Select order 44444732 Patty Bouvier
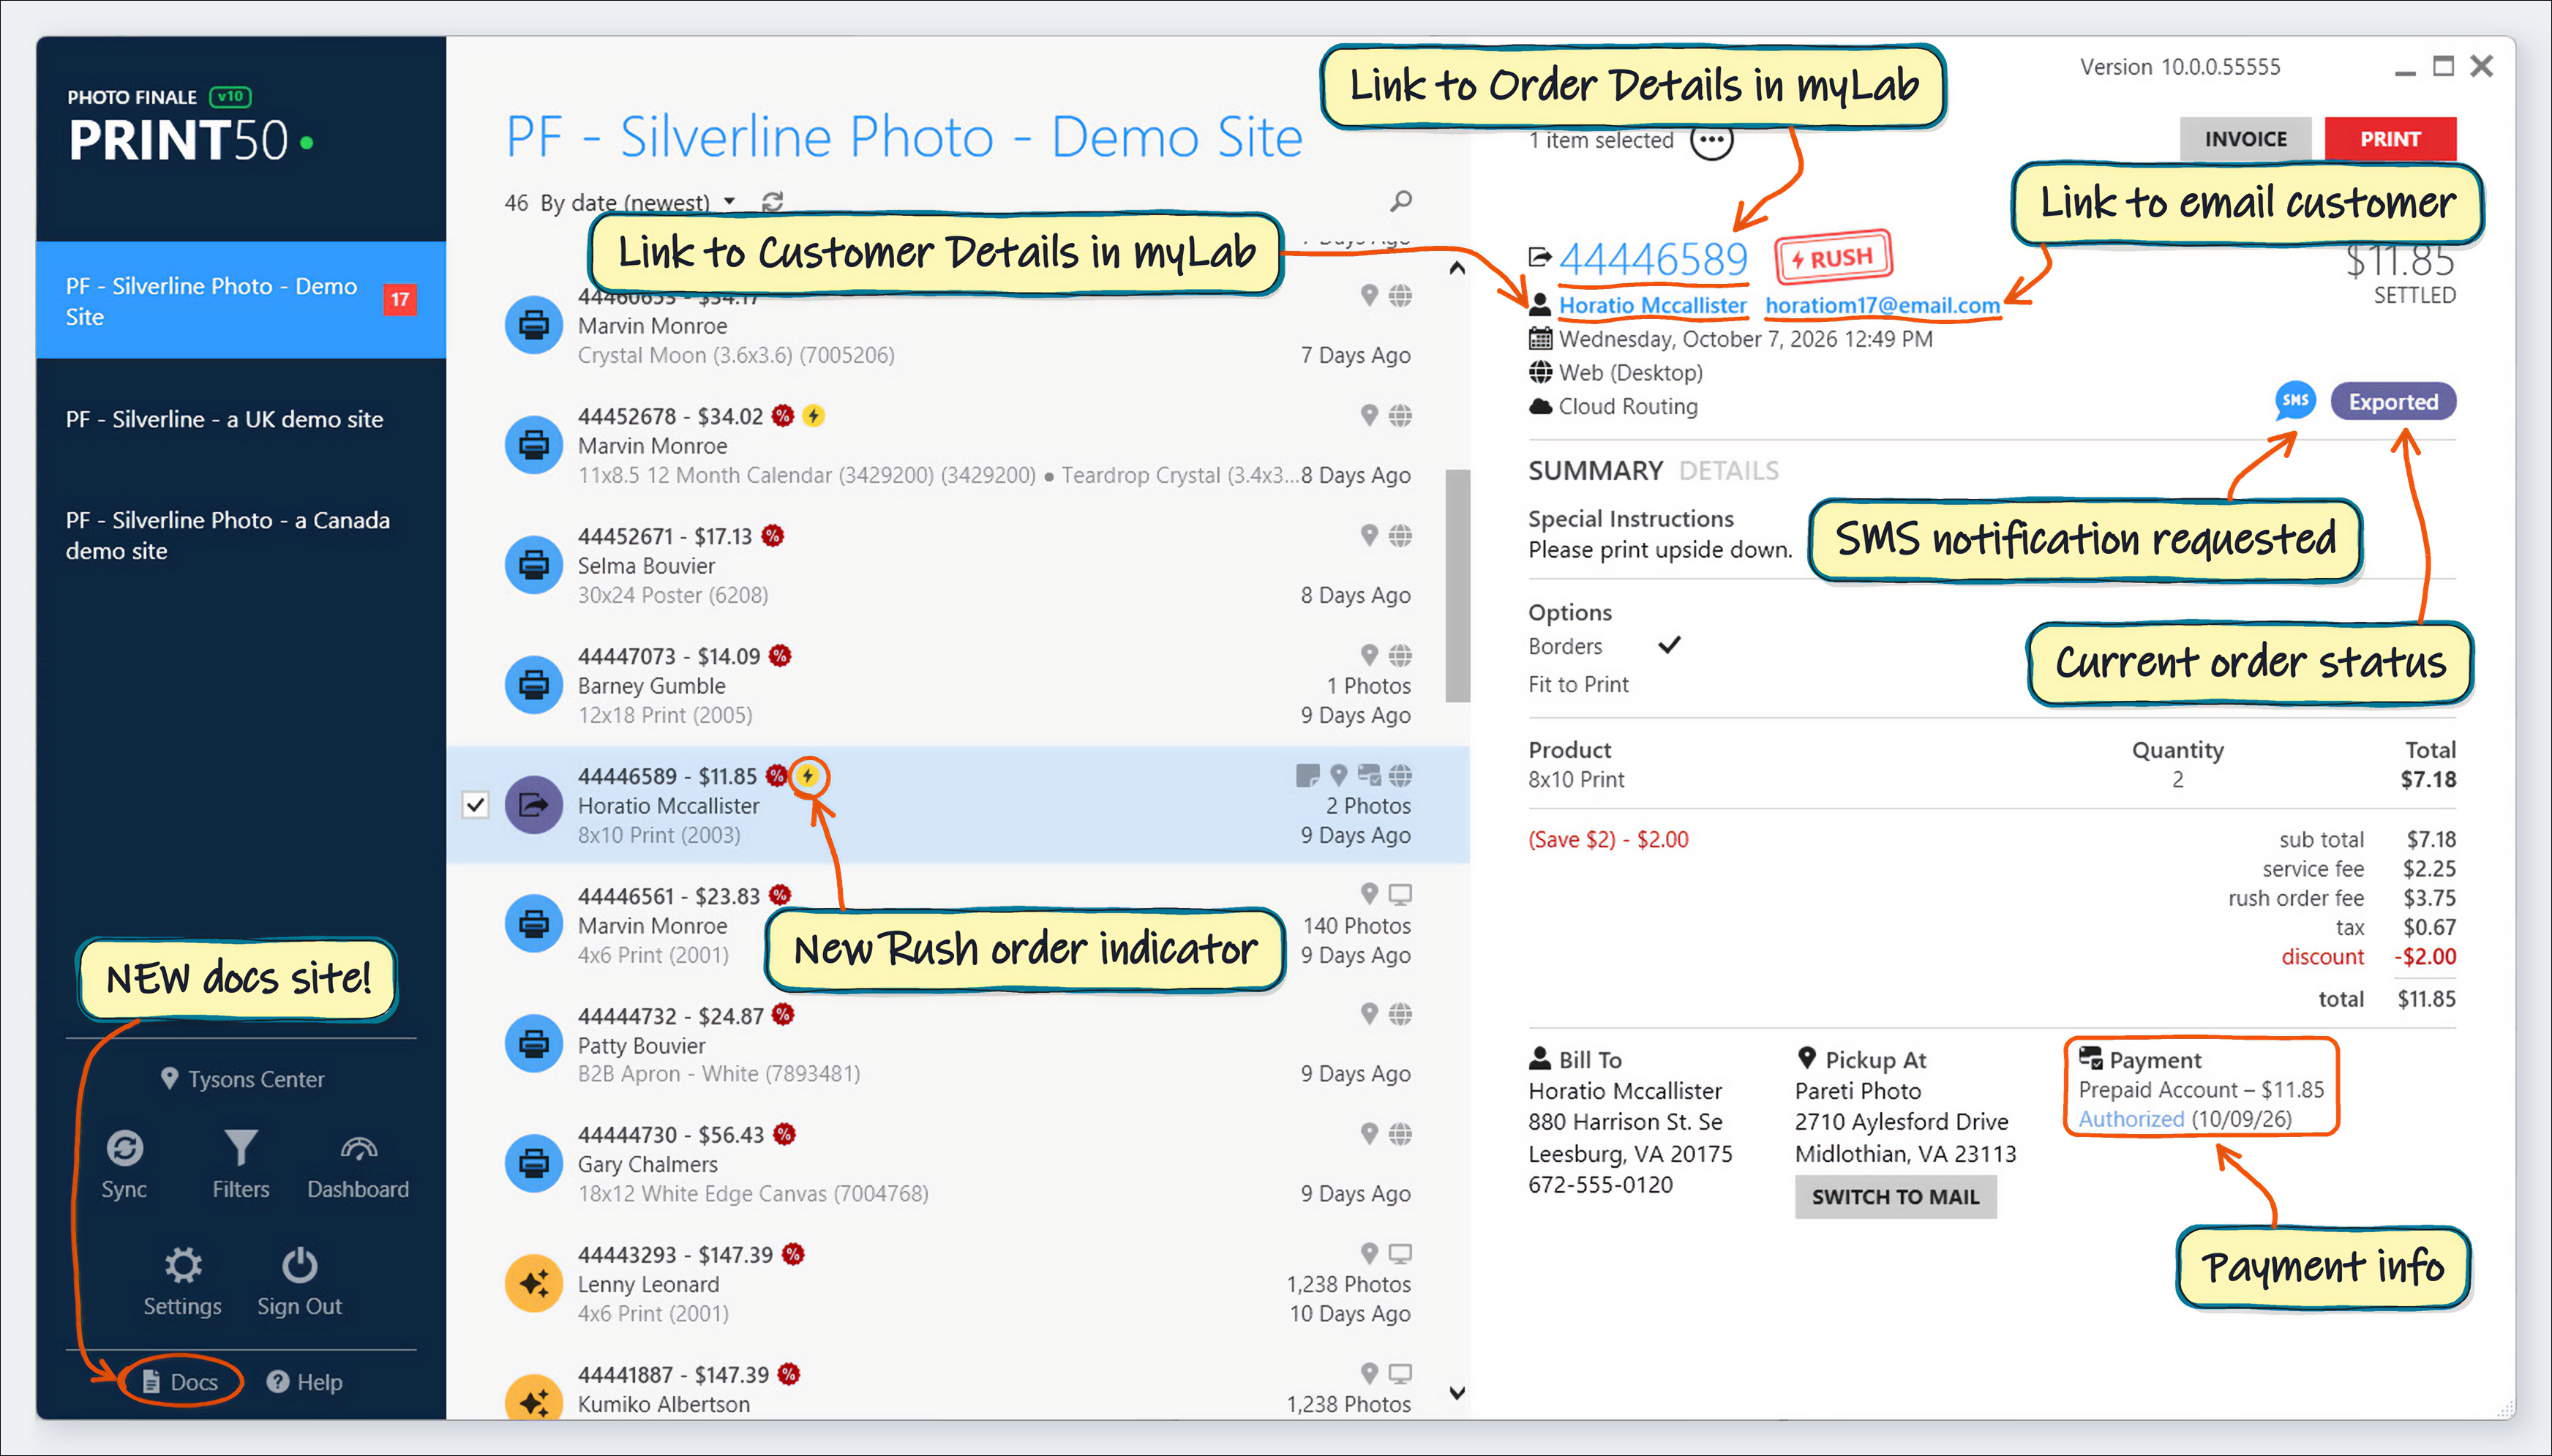 click(x=957, y=1044)
